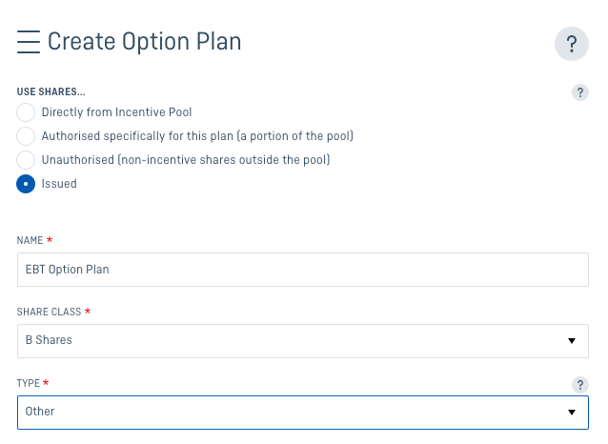
Task: Click the Authorised specifically for this plan label
Action: click(x=197, y=136)
